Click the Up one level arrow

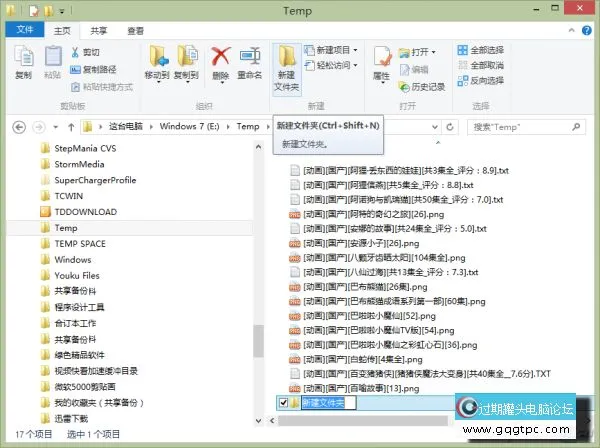pos(71,127)
